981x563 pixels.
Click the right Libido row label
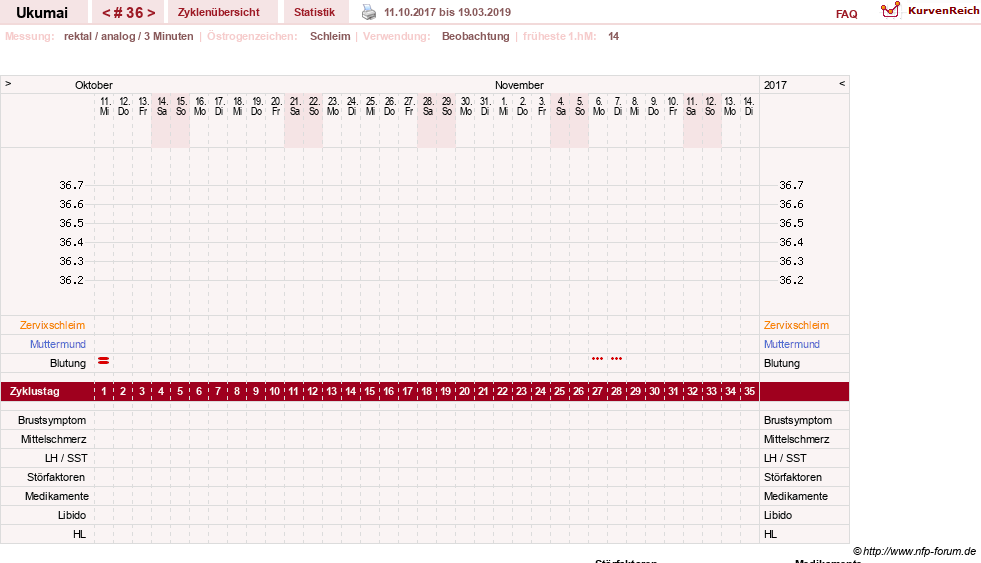click(x=778, y=515)
